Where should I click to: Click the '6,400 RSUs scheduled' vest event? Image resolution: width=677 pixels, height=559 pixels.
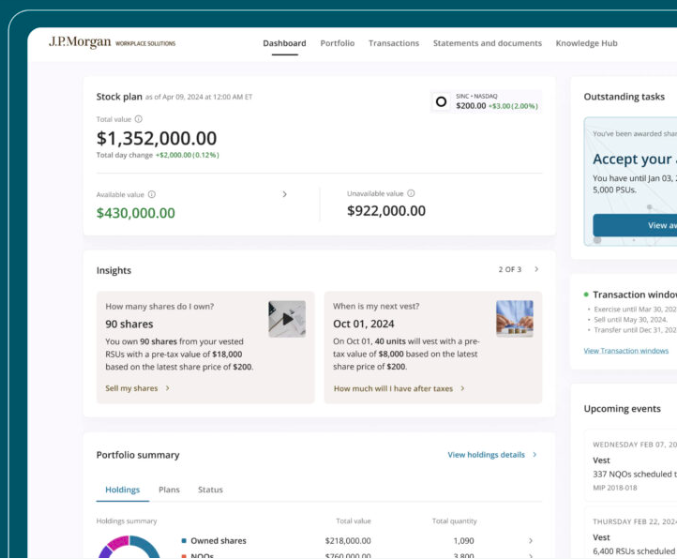tap(634, 551)
